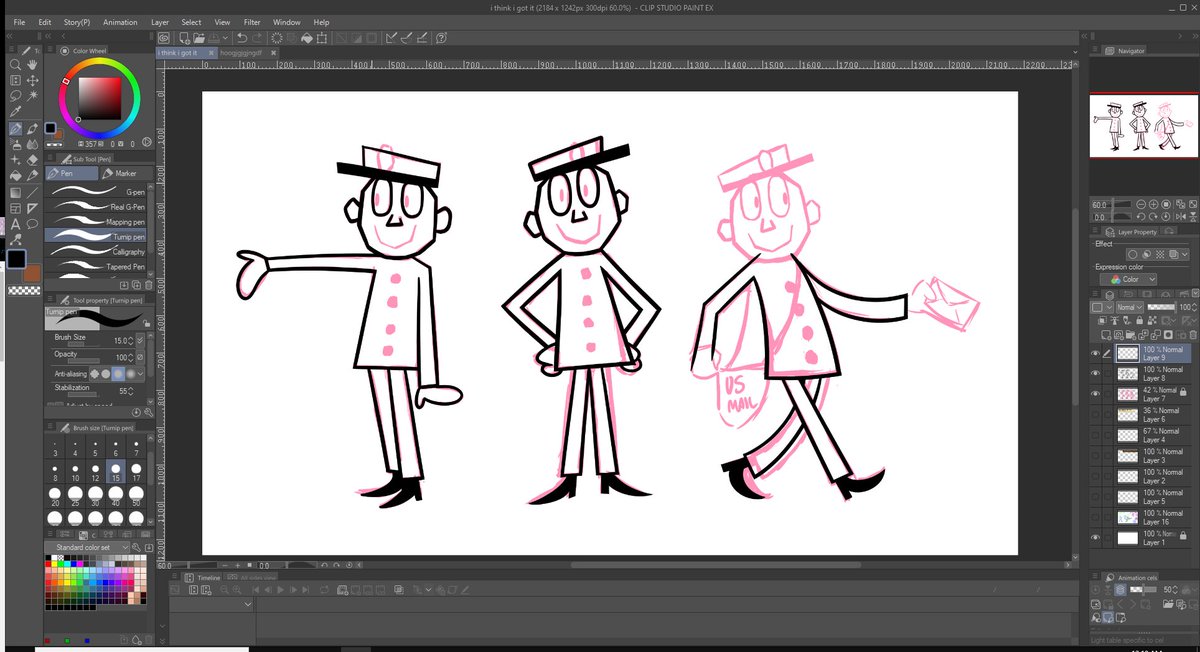
Task: Show Layer 3 via visibility box
Action: (1096, 456)
